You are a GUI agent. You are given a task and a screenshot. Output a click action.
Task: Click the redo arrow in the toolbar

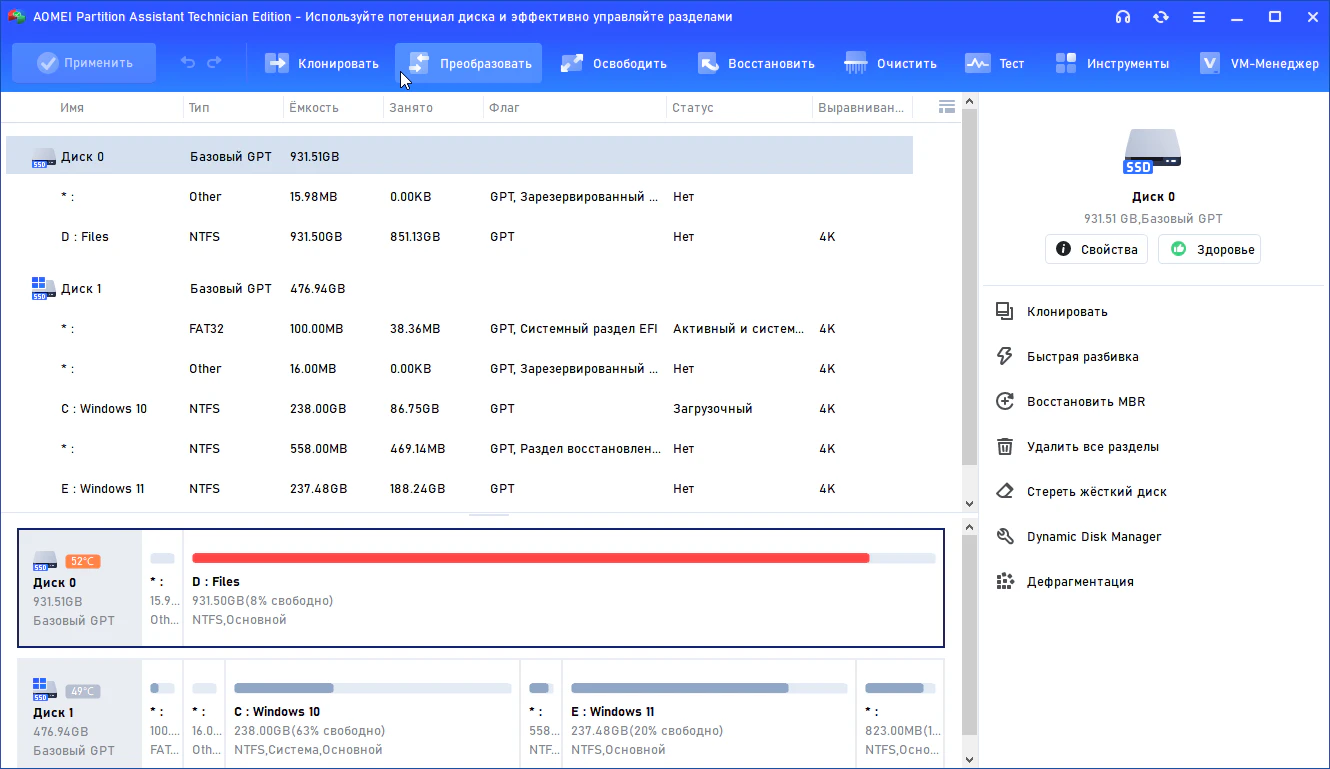[x=214, y=63]
